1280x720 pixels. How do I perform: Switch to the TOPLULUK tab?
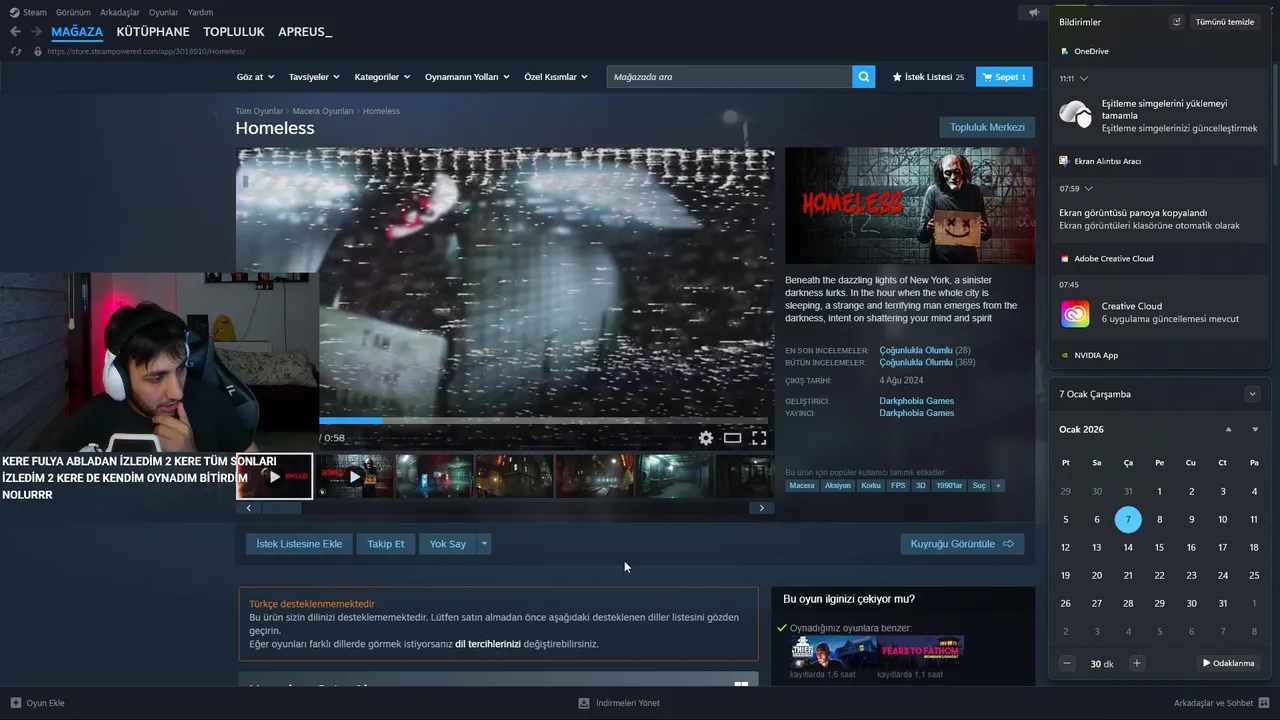(x=234, y=32)
